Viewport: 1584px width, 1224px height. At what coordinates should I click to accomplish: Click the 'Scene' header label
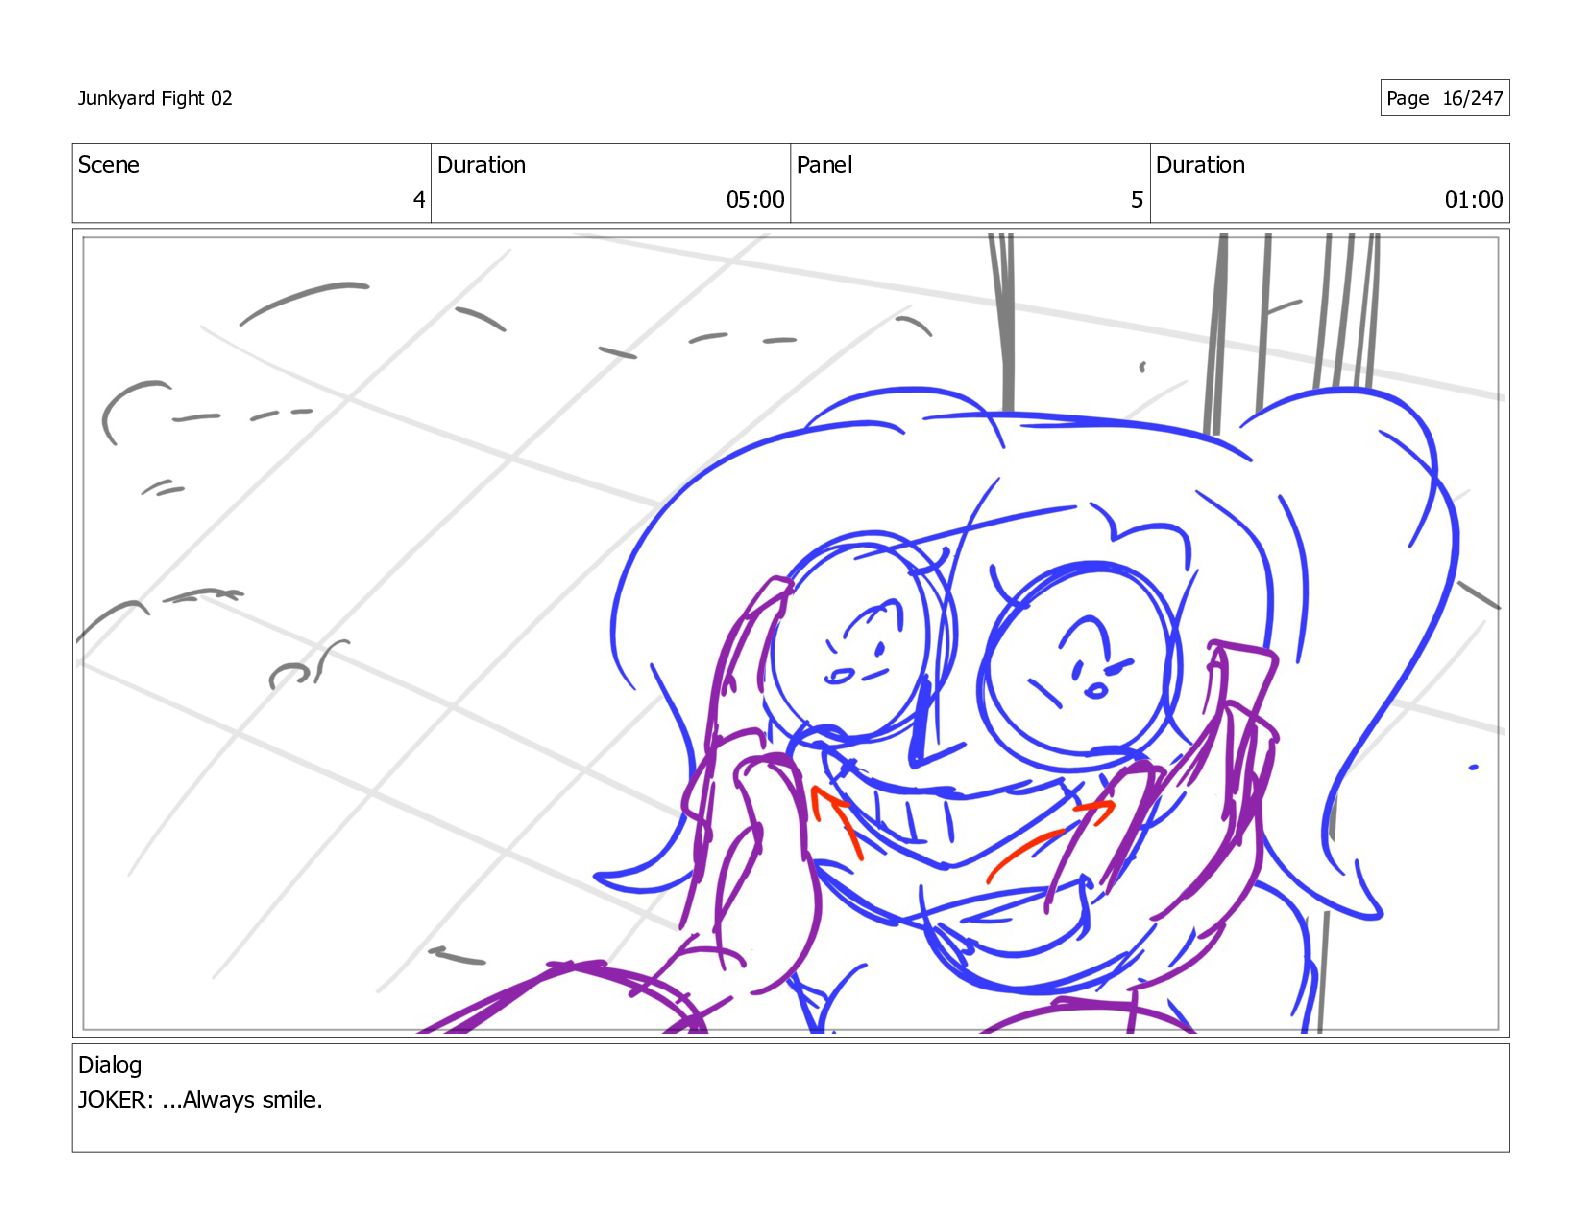[109, 165]
